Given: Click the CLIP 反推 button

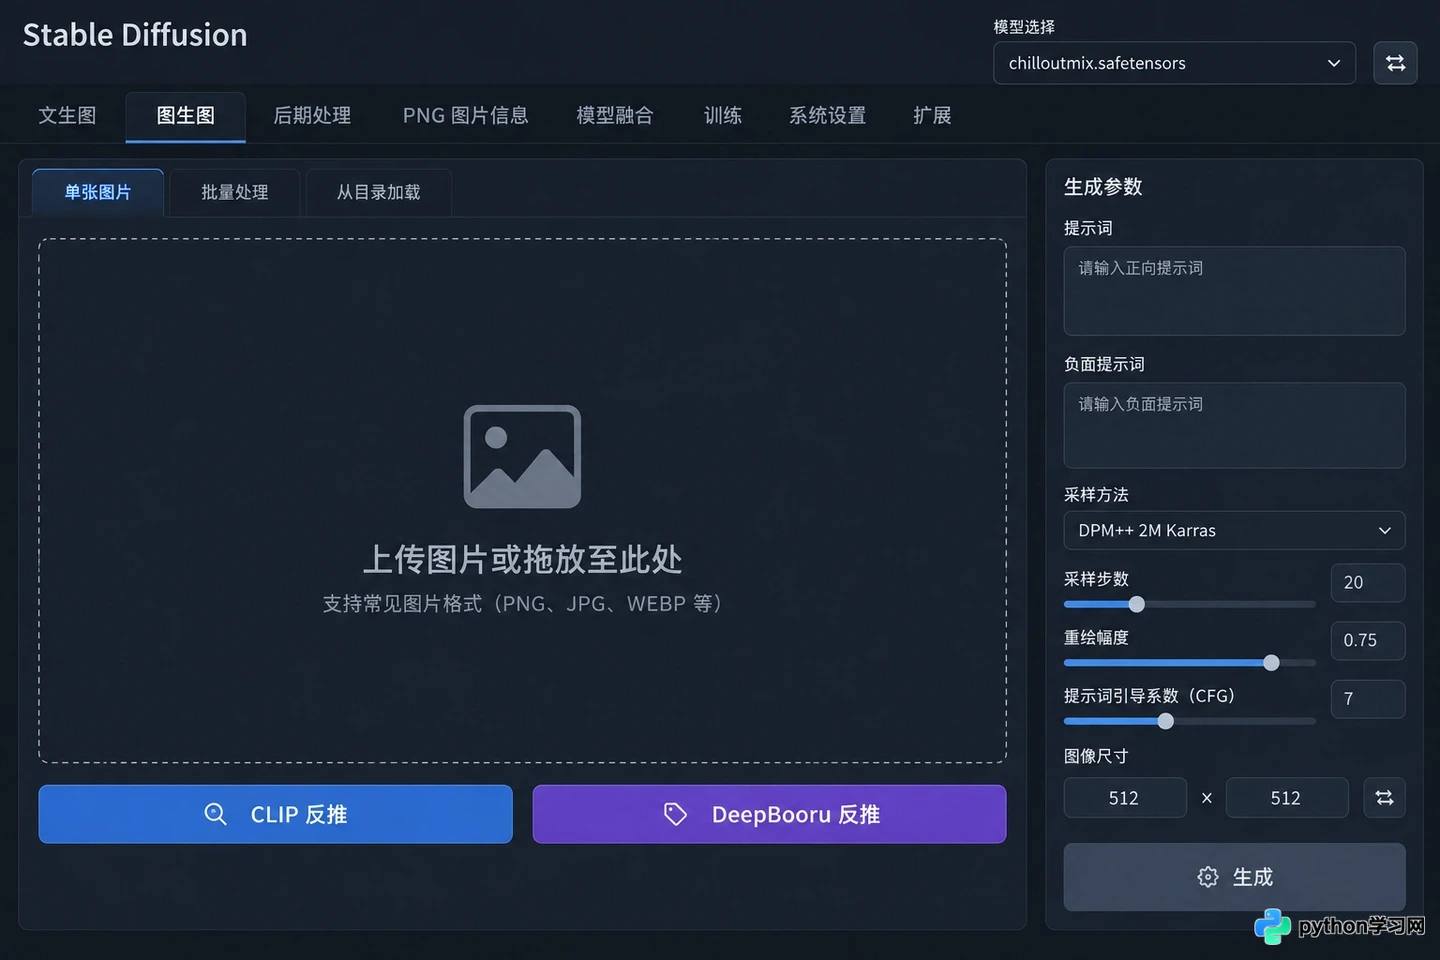Looking at the screenshot, I should click(x=275, y=814).
